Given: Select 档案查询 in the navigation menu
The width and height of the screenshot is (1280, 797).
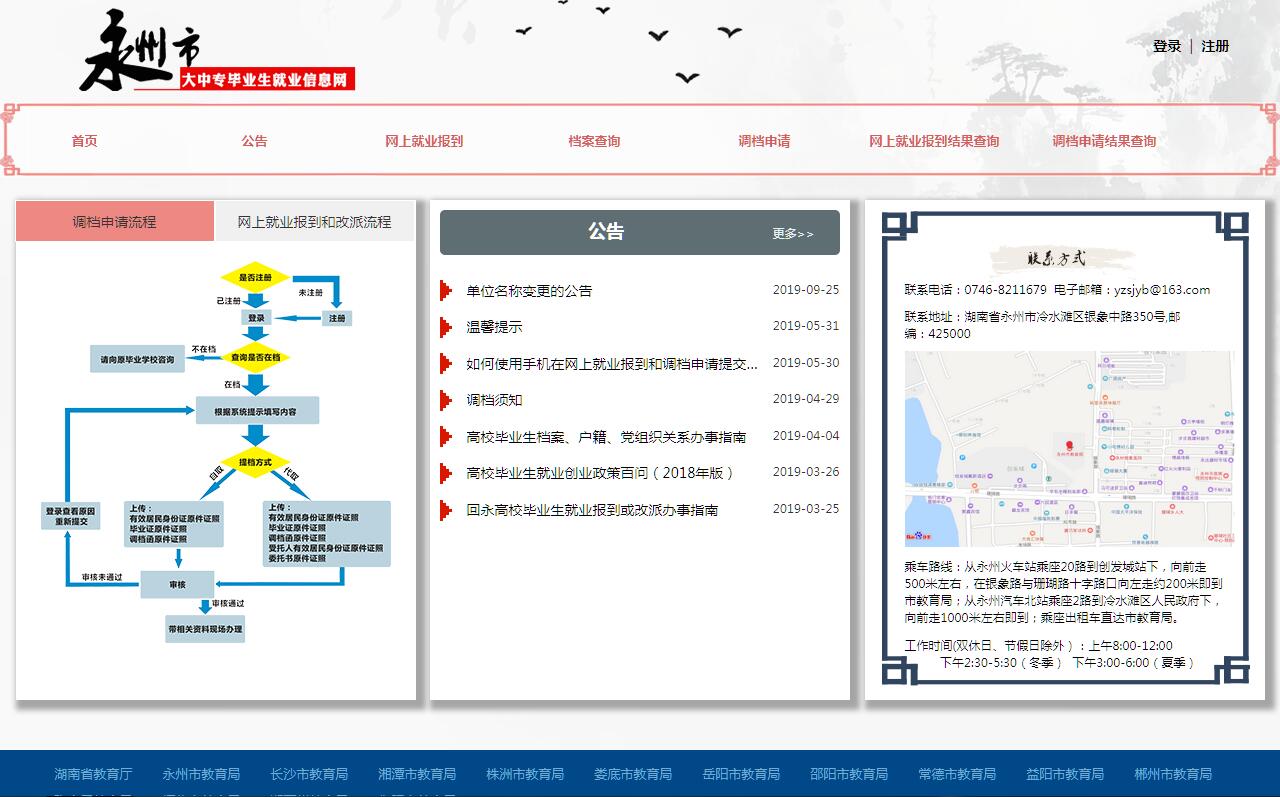Looking at the screenshot, I should click(594, 141).
